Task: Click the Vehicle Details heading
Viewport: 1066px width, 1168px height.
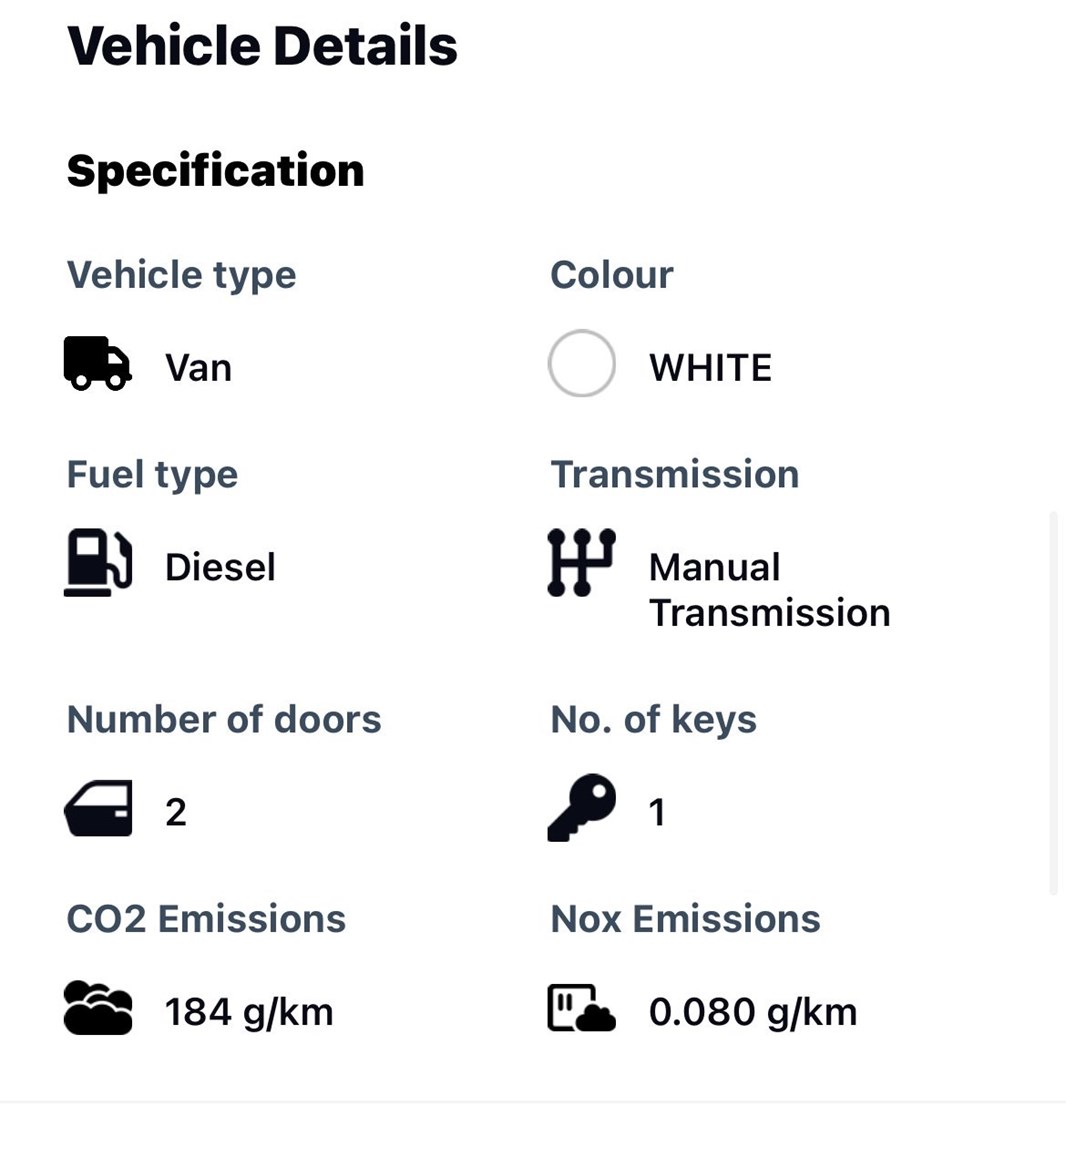Action: click(x=262, y=46)
